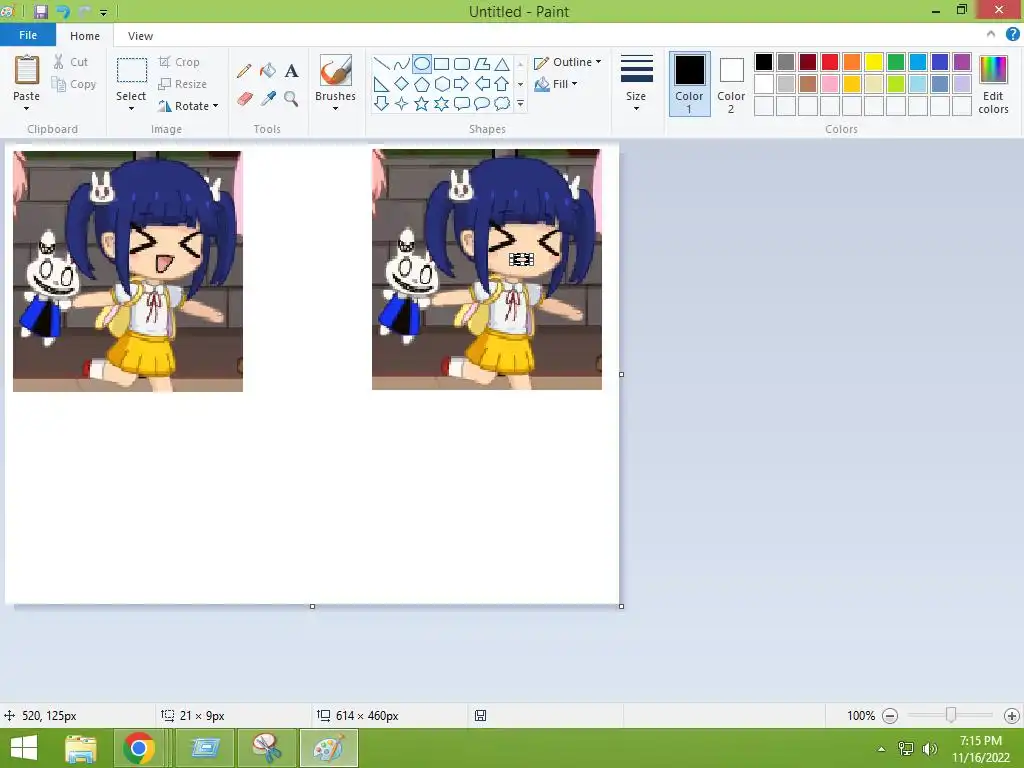Expand the Shapes gallery with More arrow
This screenshot has height=768, width=1024.
click(520, 103)
